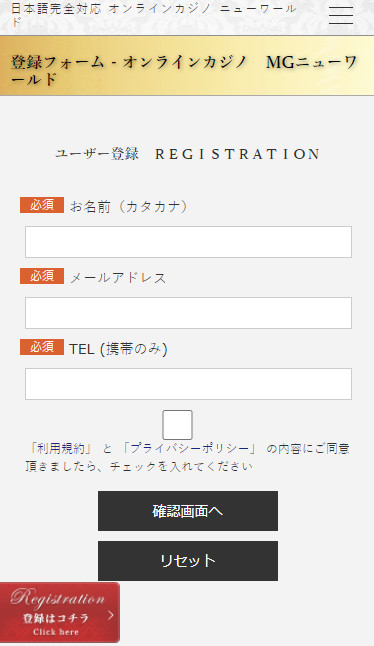This screenshot has width=374, height=646.
Task: Click the gold 登録フォーム title banner
Action: (x=187, y=66)
